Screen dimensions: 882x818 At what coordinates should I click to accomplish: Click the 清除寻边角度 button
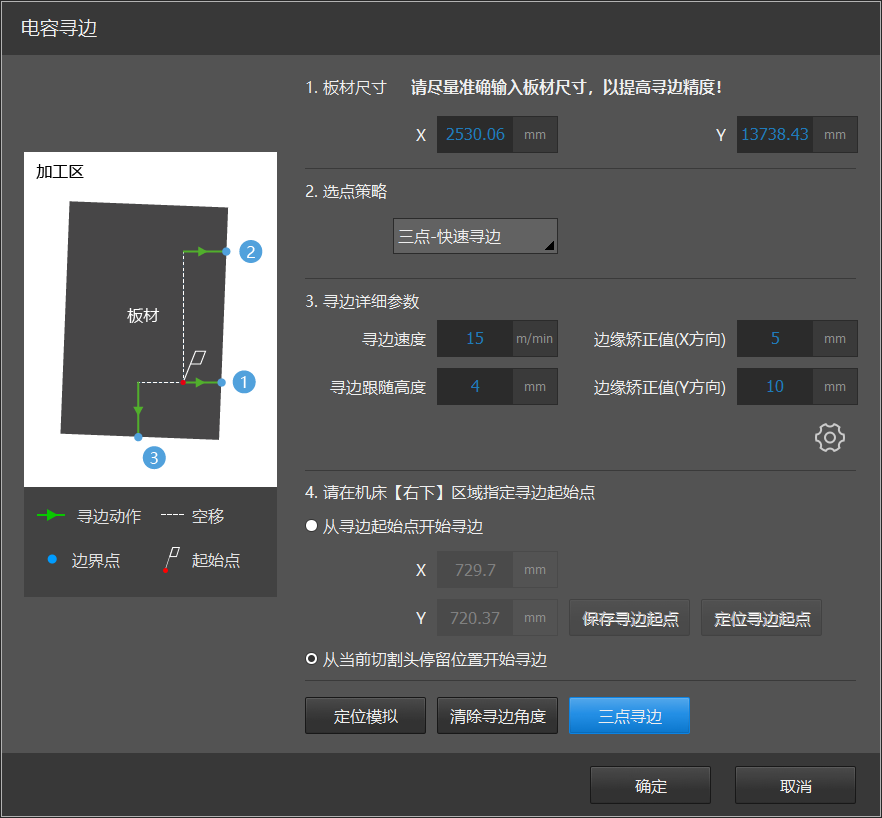coord(497,716)
